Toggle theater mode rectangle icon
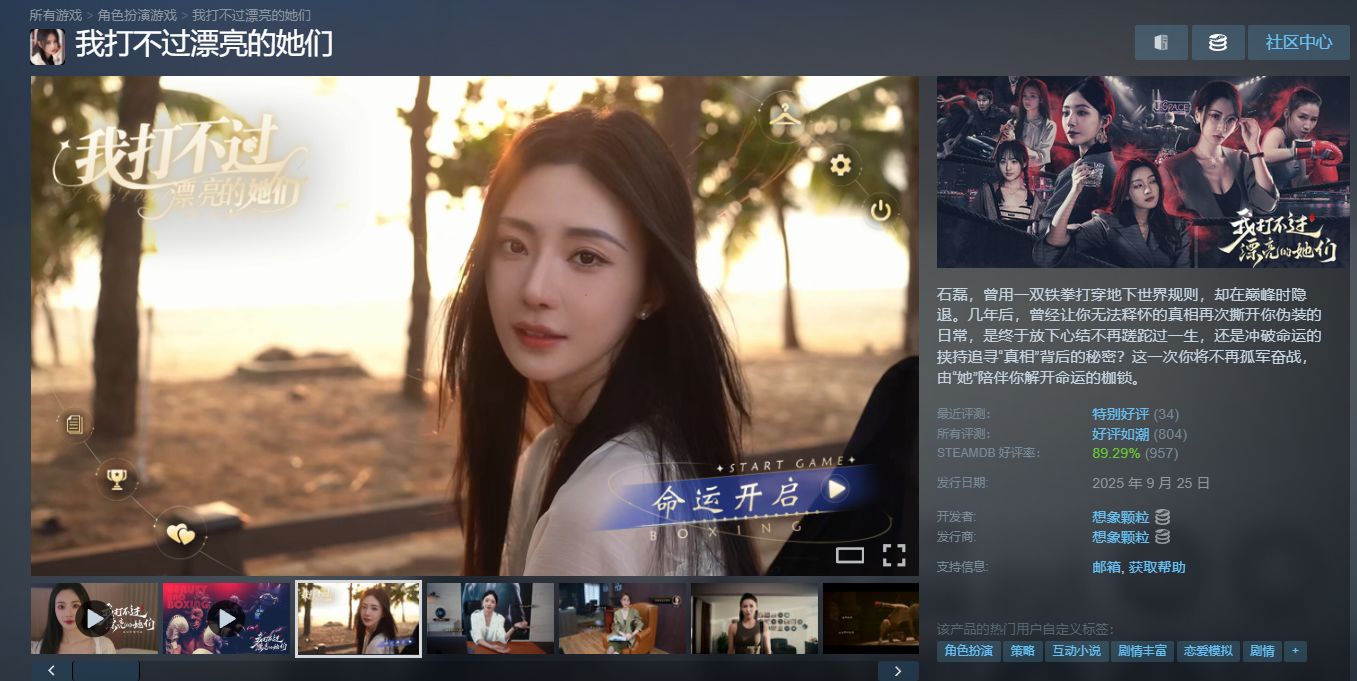Viewport: 1357px width, 681px height. [x=850, y=555]
